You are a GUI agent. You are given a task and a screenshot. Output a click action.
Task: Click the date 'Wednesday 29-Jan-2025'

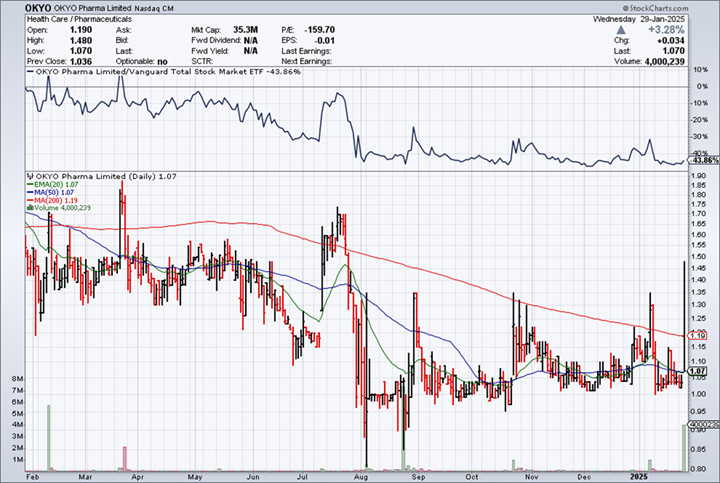[639, 19]
